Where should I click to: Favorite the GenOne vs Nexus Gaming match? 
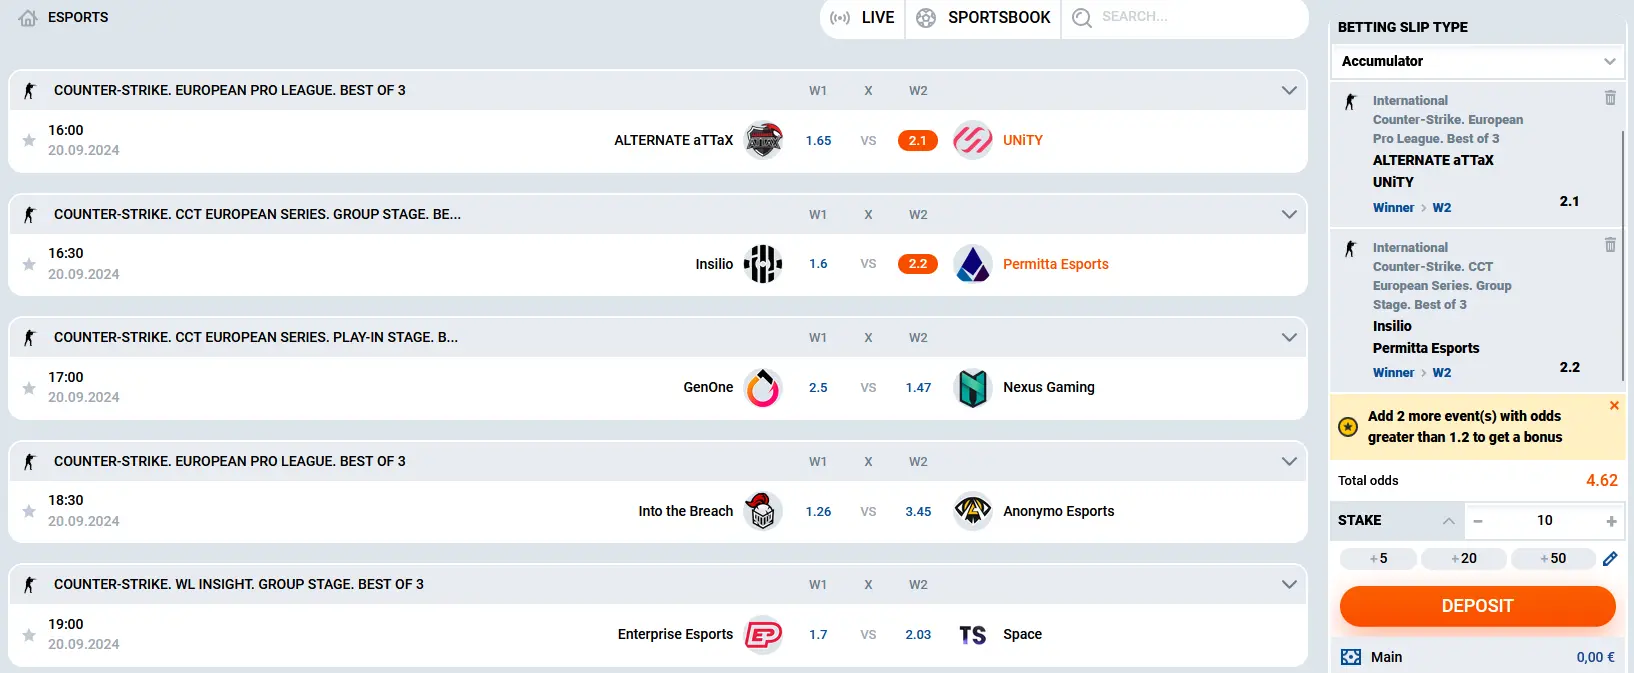coord(28,387)
